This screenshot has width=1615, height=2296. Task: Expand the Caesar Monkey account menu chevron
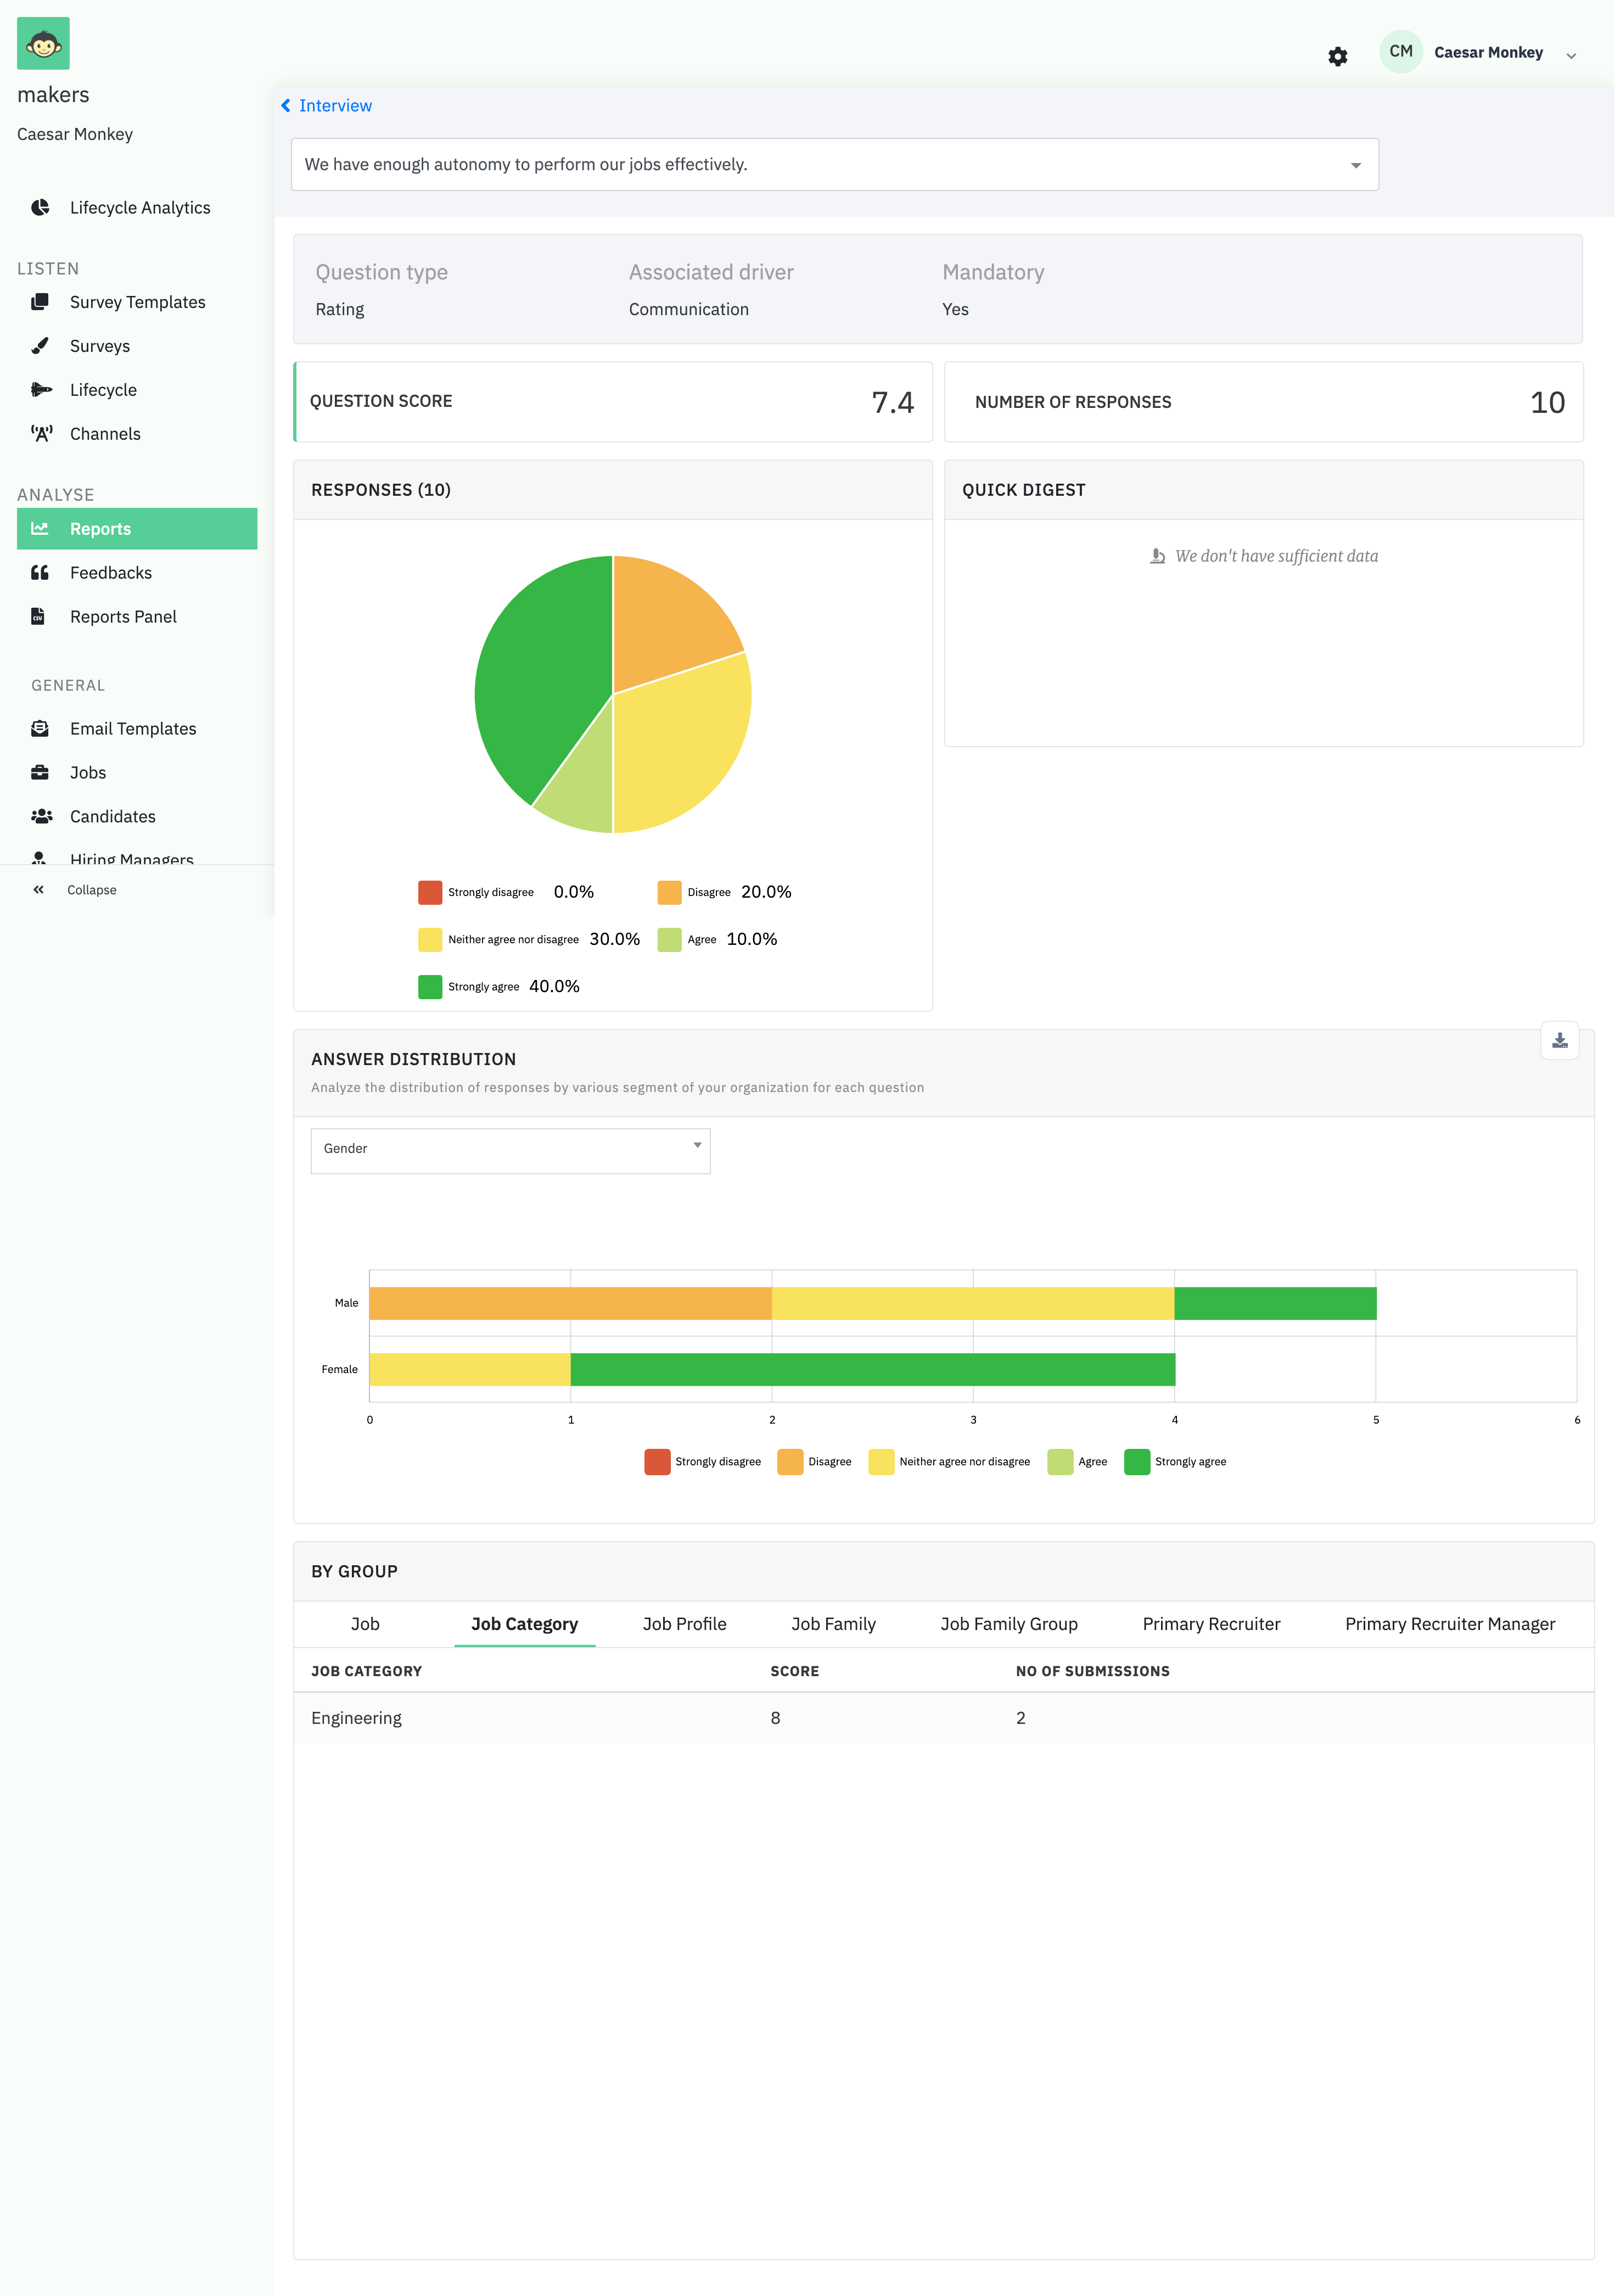[1571, 56]
